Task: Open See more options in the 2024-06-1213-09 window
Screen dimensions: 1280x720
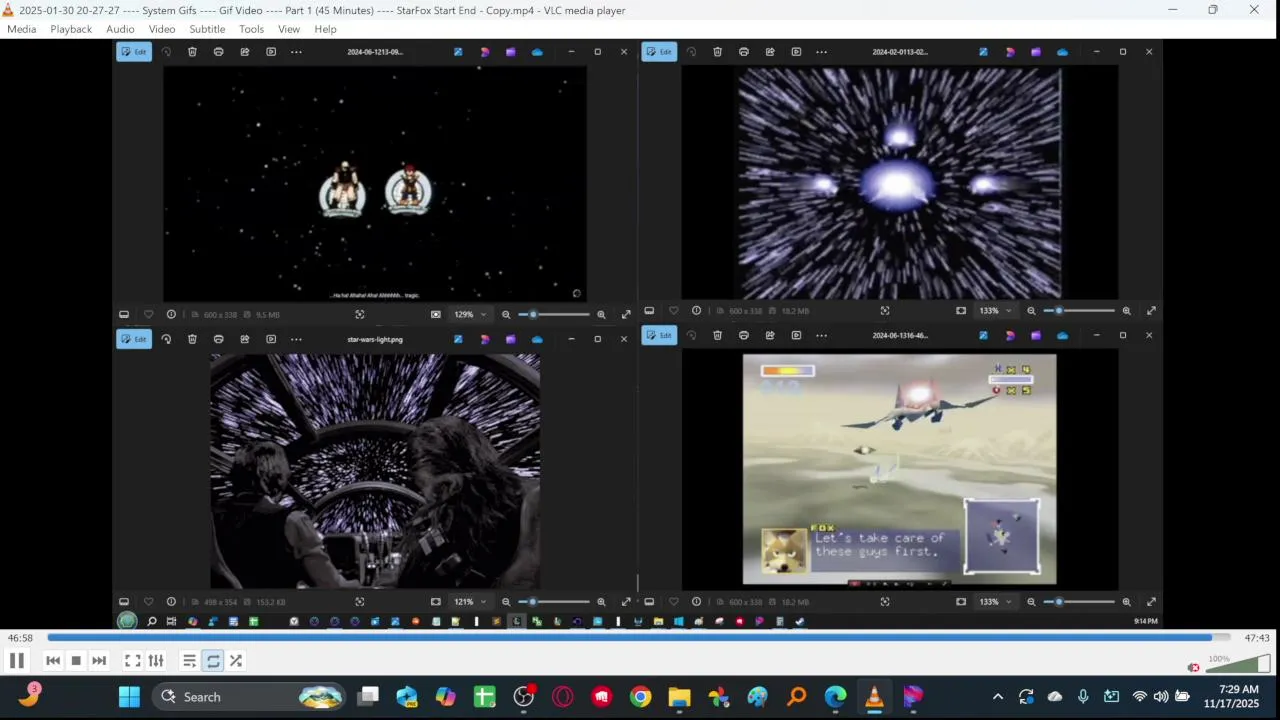Action: [296, 52]
